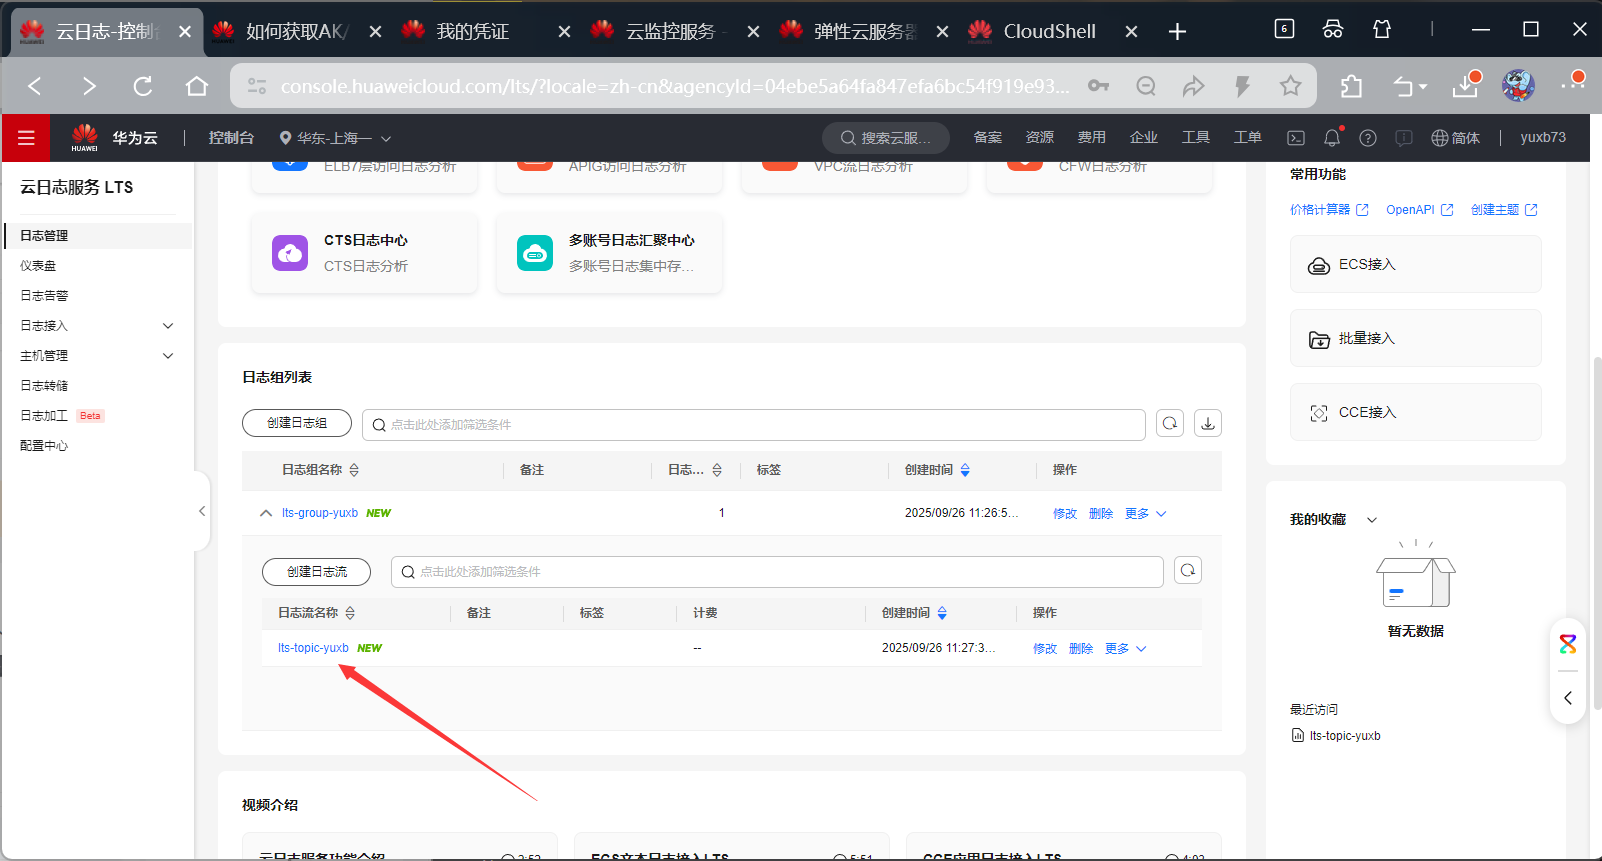Open 费用 in the top navigation

coord(1092,138)
